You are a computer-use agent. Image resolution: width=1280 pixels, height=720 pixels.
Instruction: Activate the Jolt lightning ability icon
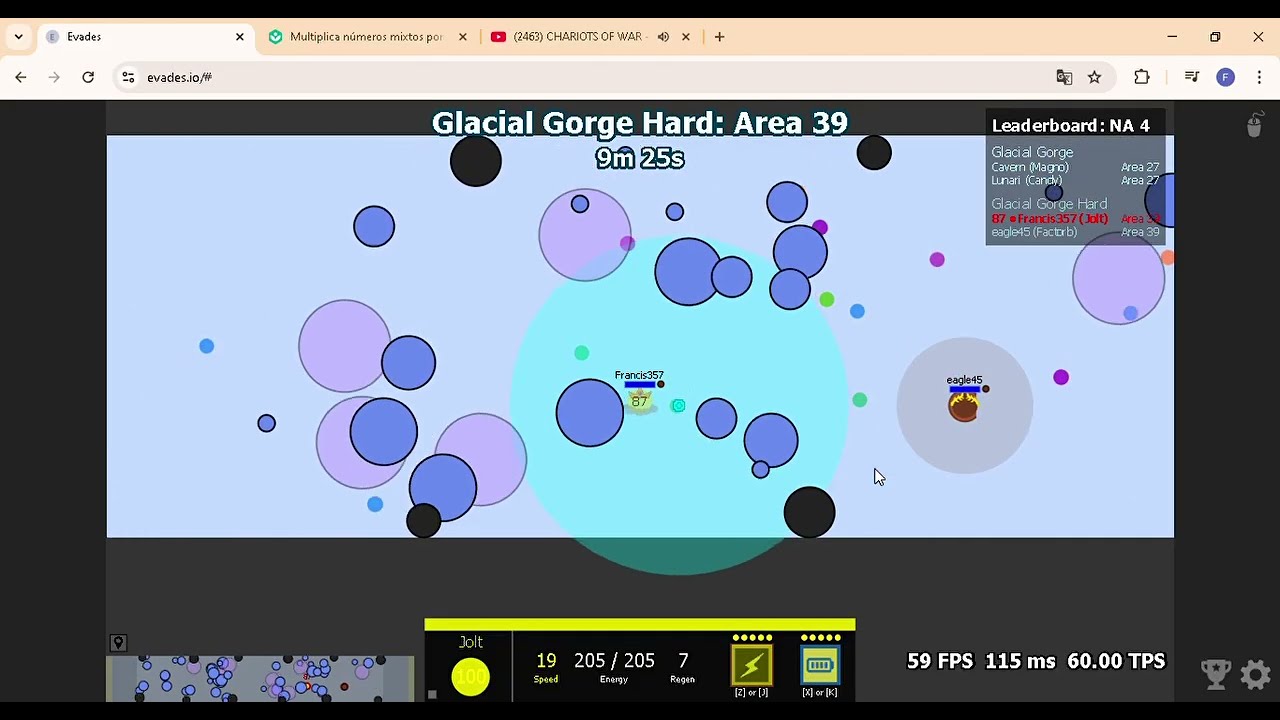pos(752,665)
